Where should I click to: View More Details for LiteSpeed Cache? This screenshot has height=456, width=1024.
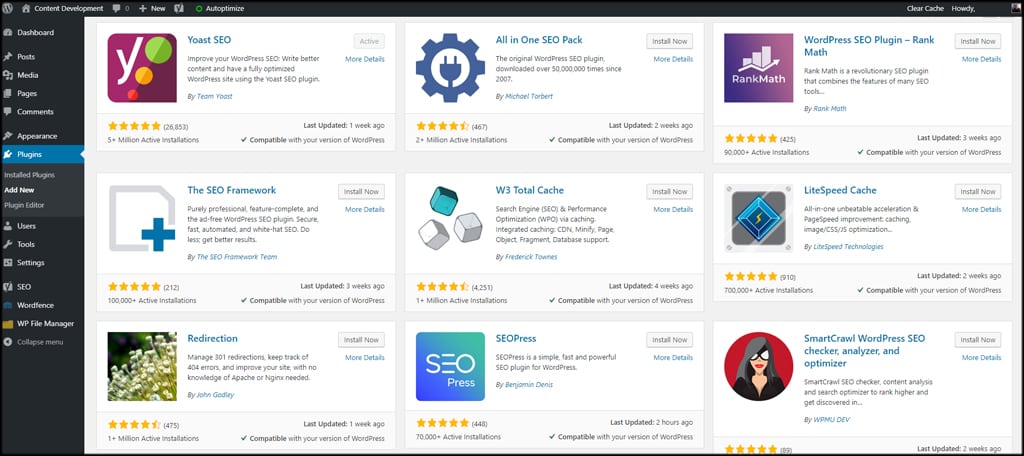[982, 209]
